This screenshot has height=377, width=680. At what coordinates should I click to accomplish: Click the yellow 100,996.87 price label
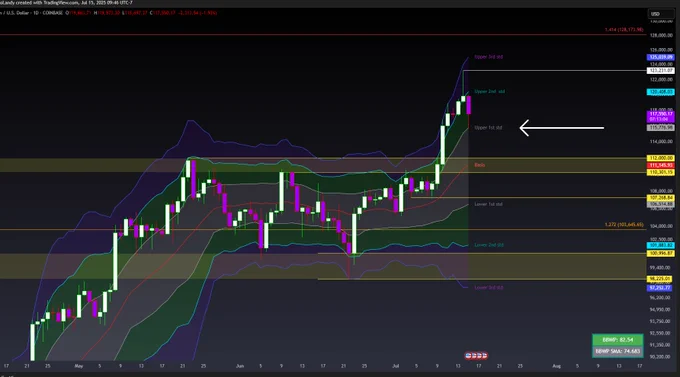tap(660, 253)
